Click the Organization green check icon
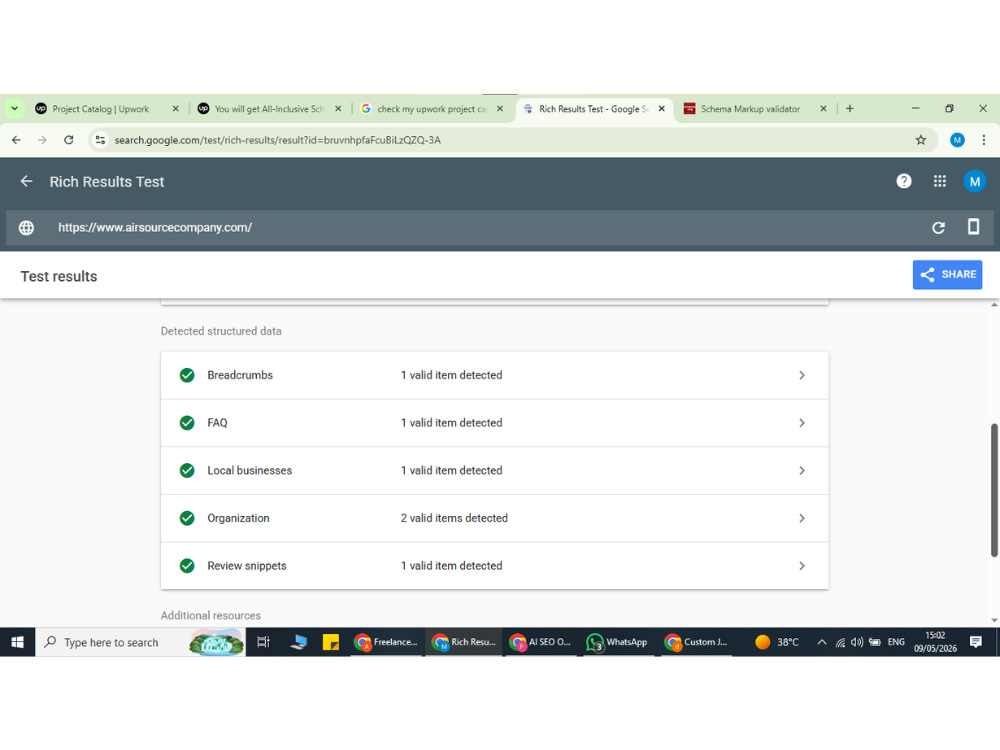The image size is (1000, 750). [187, 518]
